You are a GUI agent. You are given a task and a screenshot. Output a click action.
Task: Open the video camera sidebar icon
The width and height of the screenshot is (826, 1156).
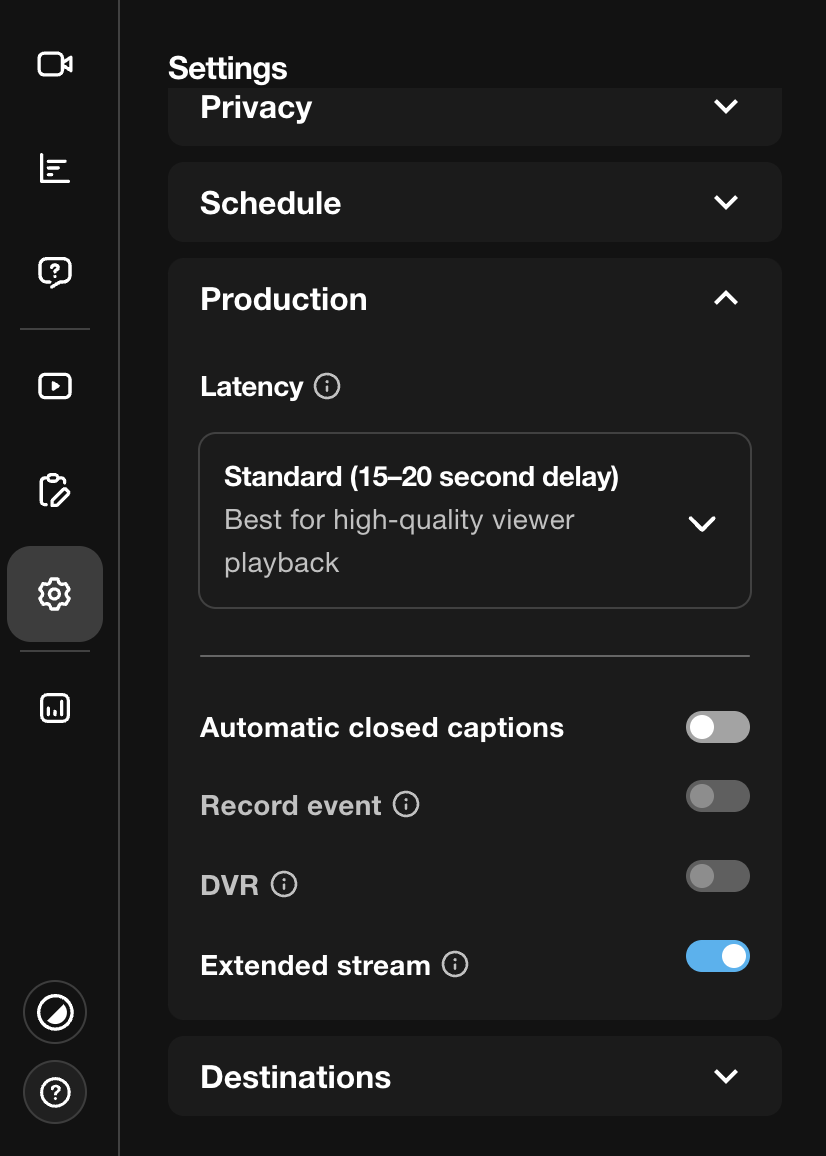55,64
